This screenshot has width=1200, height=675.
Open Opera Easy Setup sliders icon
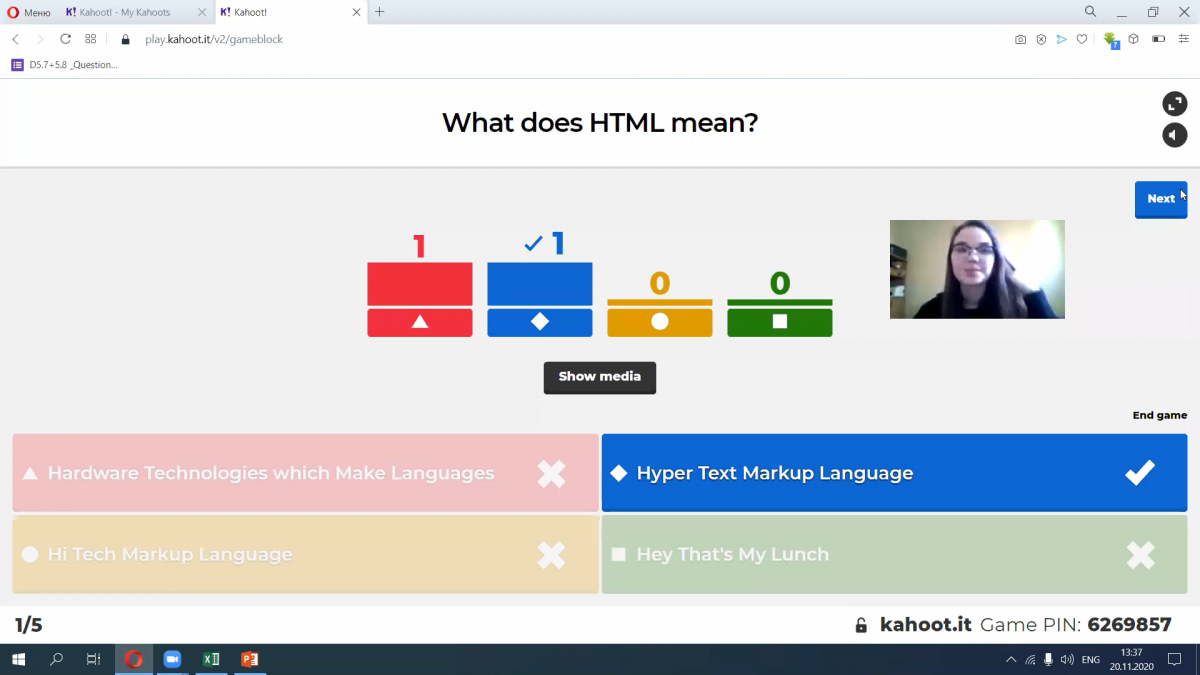[x=1184, y=40]
